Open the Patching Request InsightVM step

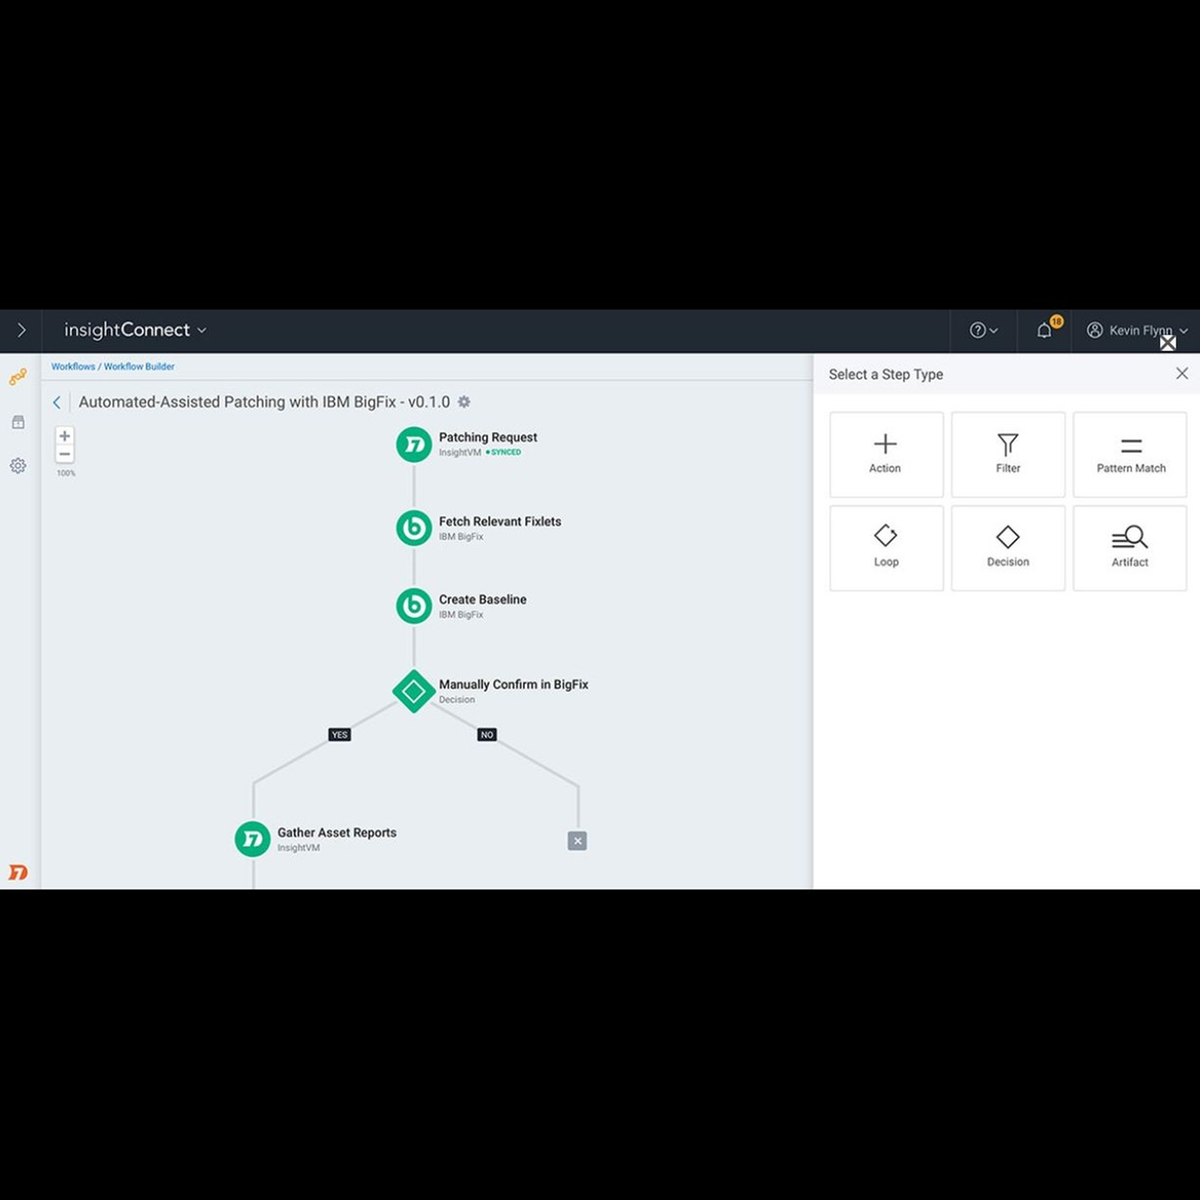point(414,444)
